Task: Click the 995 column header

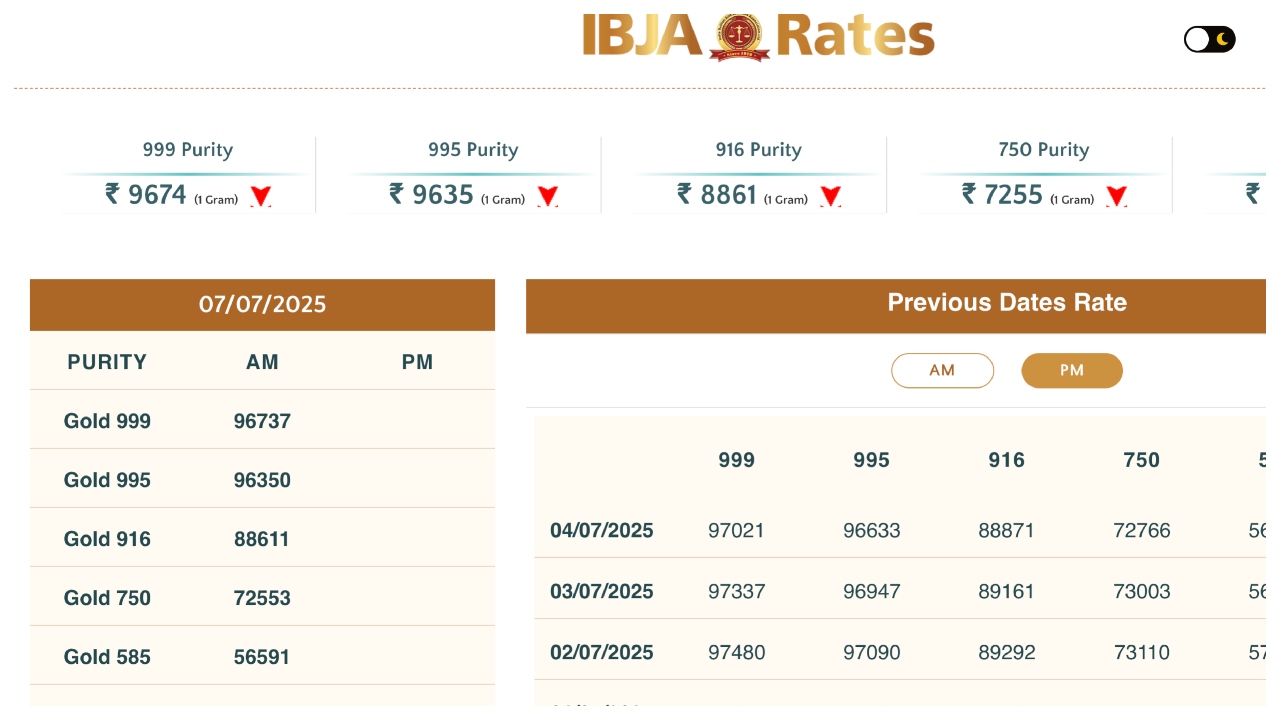Action: (871, 460)
